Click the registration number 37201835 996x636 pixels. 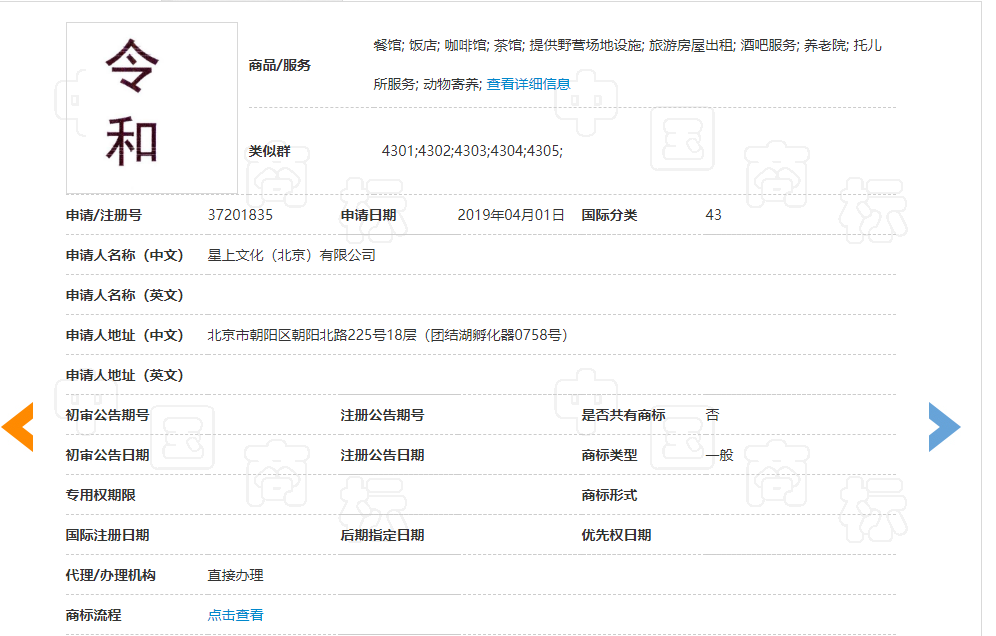(x=240, y=215)
